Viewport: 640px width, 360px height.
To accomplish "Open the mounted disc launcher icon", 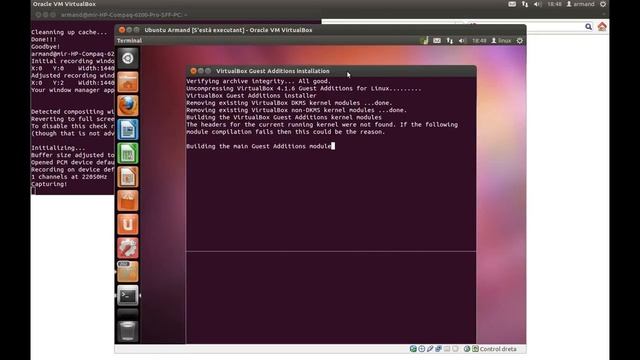I will click(128, 271).
